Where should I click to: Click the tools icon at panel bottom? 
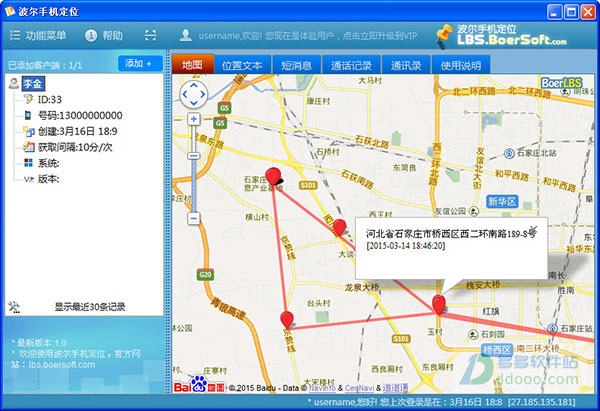pos(14,307)
